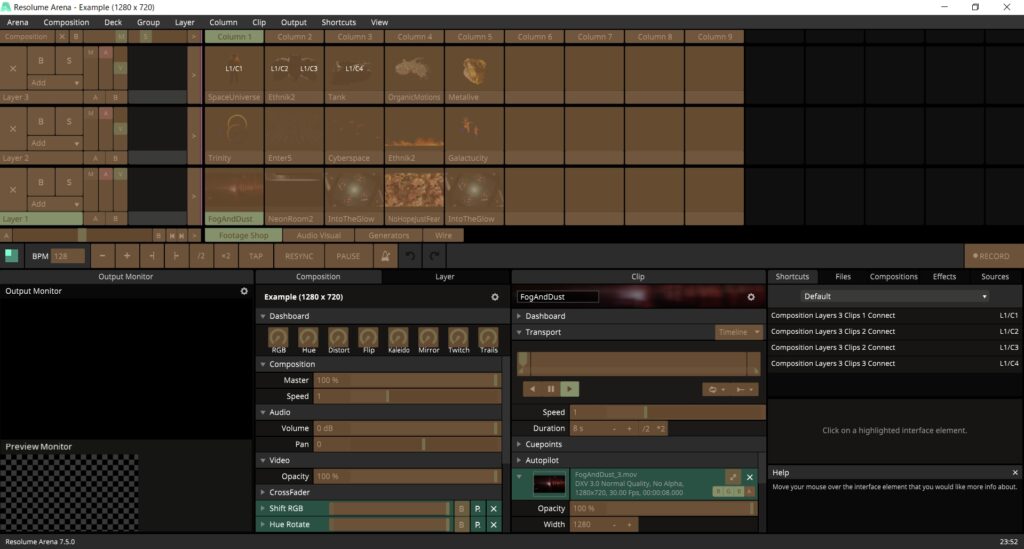Toggle composition Bypass button
Image resolution: width=1024 pixels, height=549 pixels.
76,37
